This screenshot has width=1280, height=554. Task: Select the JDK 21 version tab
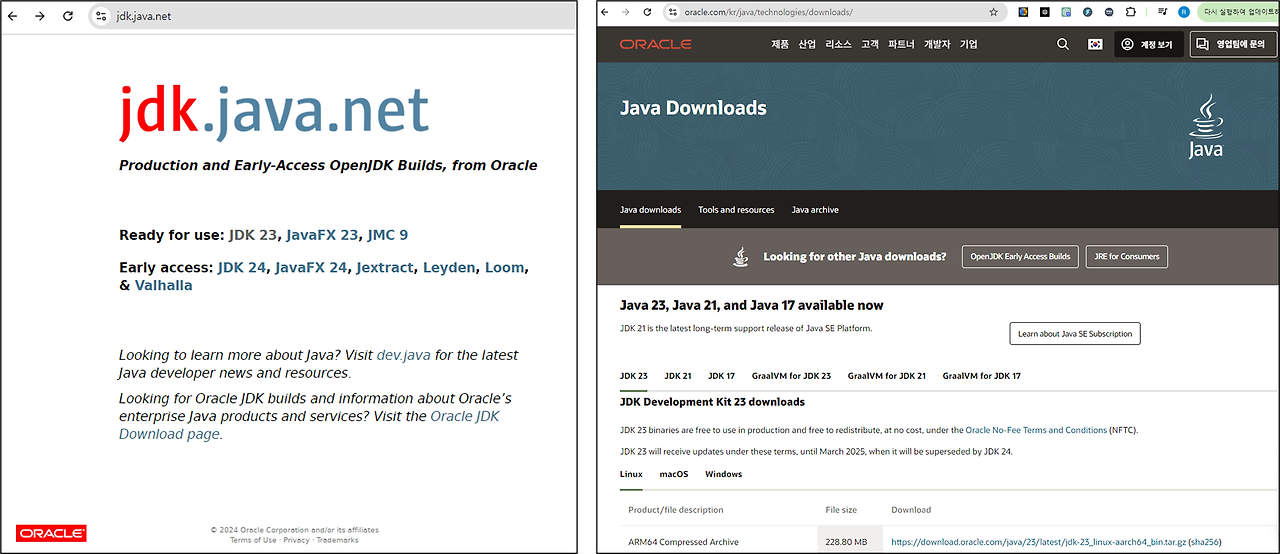(x=678, y=376)
